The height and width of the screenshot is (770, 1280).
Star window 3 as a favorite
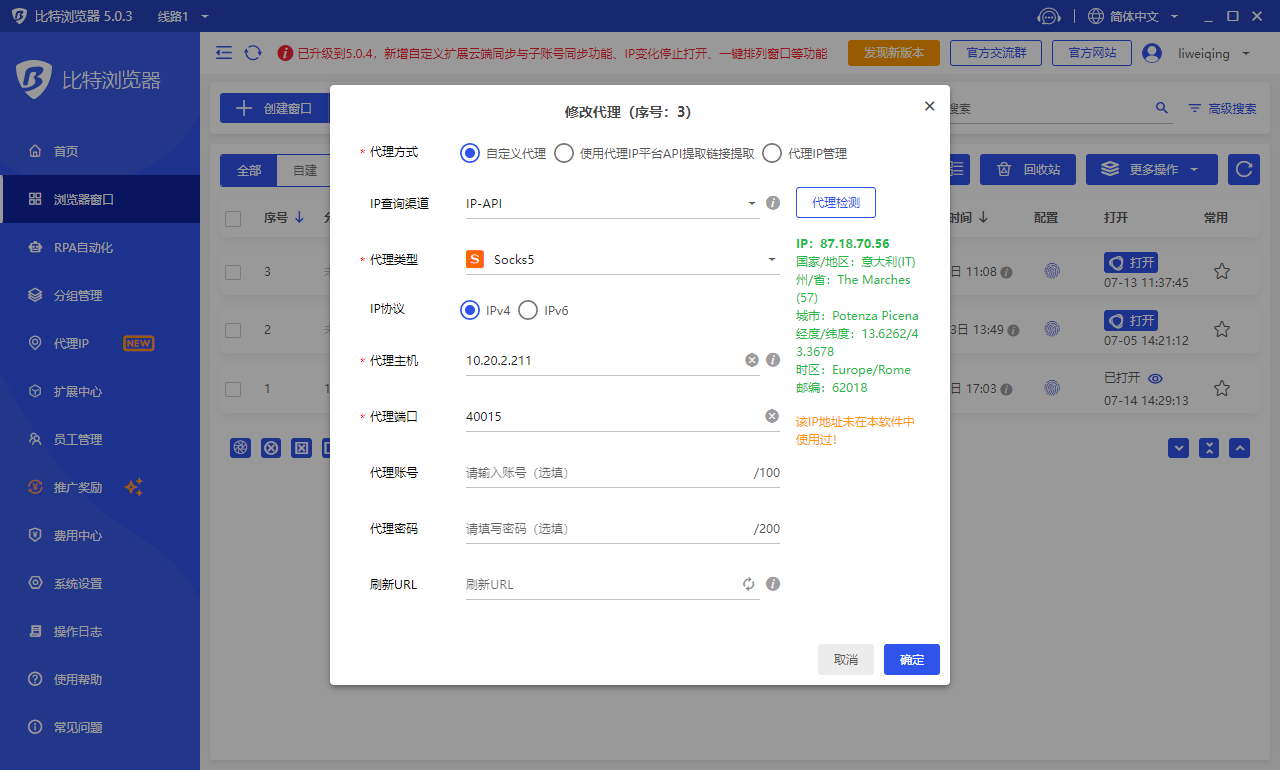1221,271
